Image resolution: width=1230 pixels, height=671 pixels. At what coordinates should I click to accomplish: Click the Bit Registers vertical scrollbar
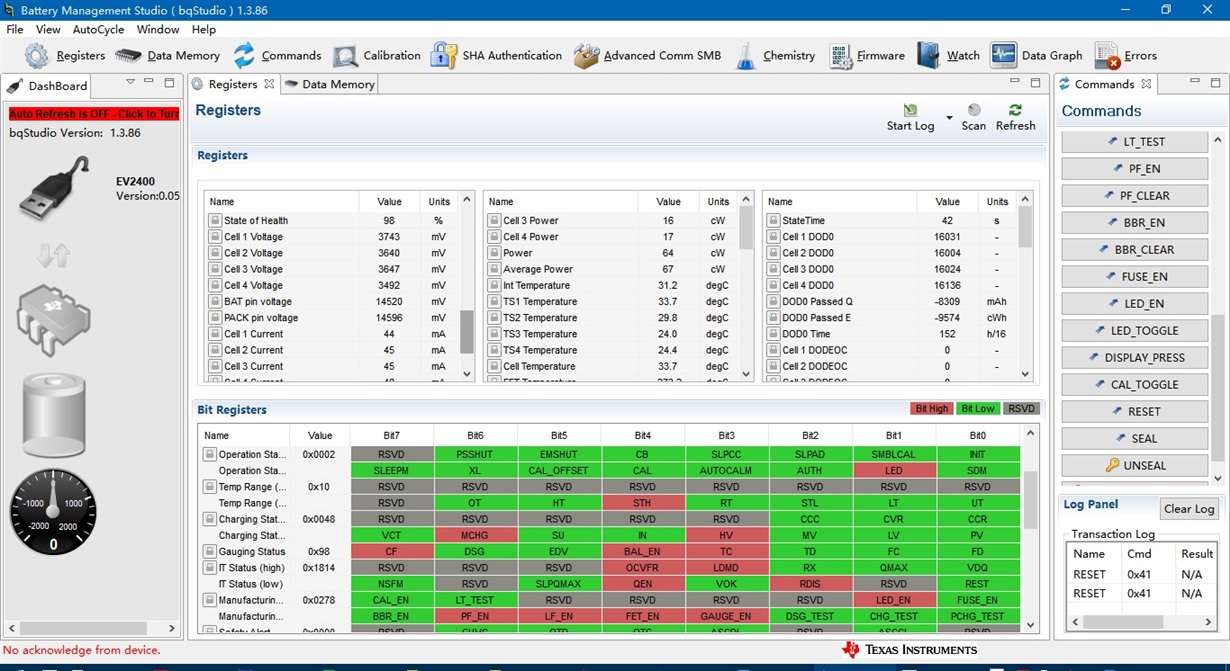pos(1031,500)
